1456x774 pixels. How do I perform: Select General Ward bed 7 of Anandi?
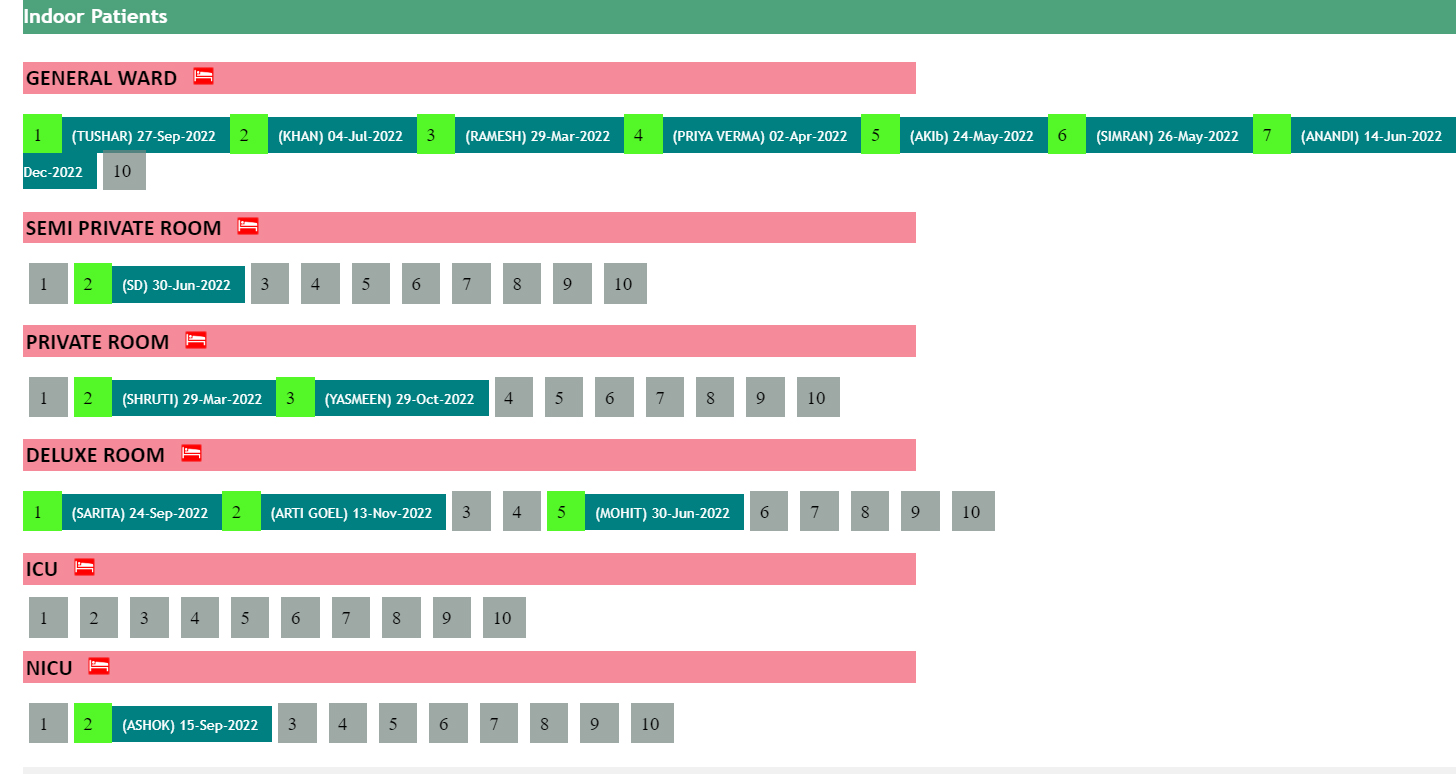pyautogui.click(x=1272, y=134)
